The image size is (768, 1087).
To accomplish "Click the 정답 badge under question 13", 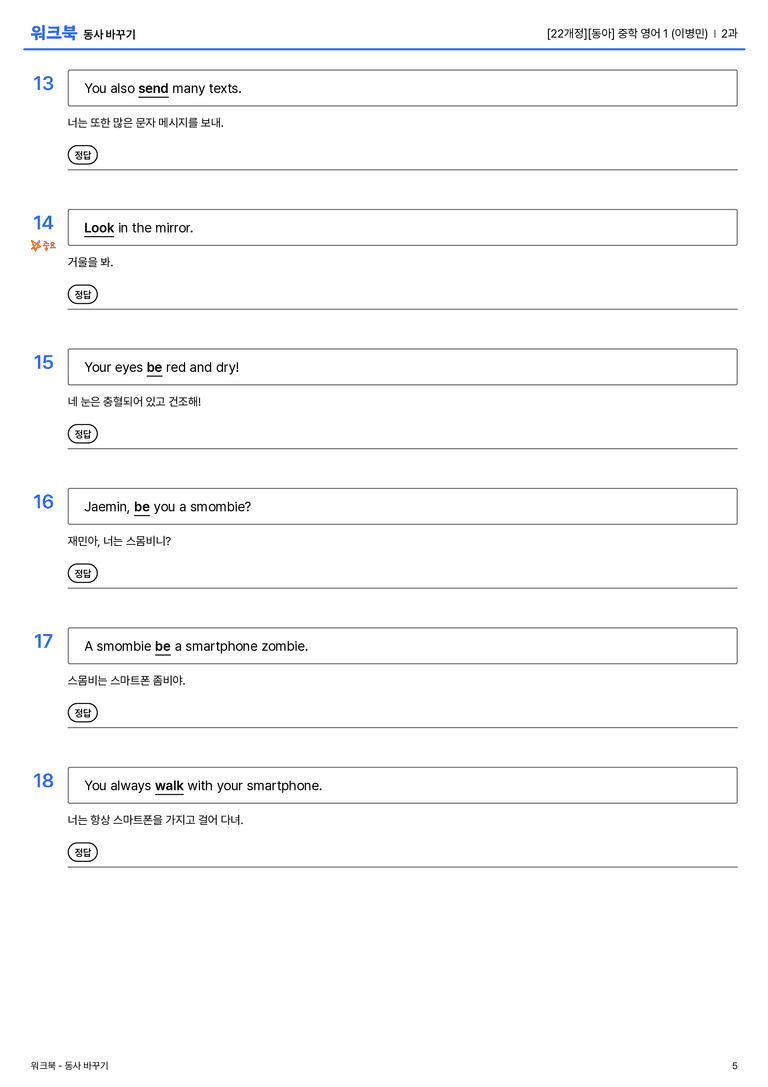I will point(82,155).
